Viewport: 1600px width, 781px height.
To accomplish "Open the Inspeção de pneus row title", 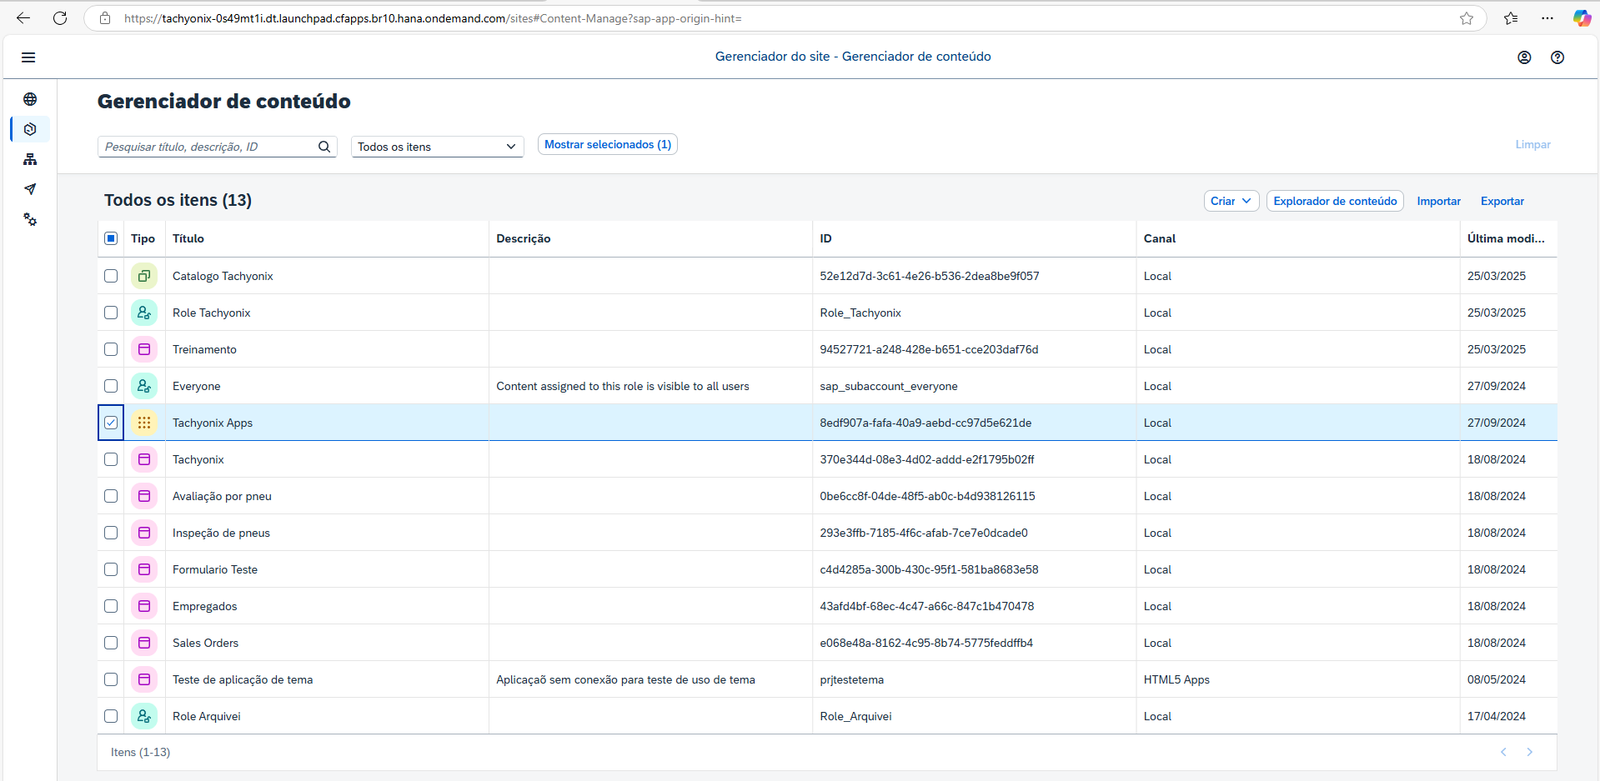I will pyautogui.click(x=221, y=533).
